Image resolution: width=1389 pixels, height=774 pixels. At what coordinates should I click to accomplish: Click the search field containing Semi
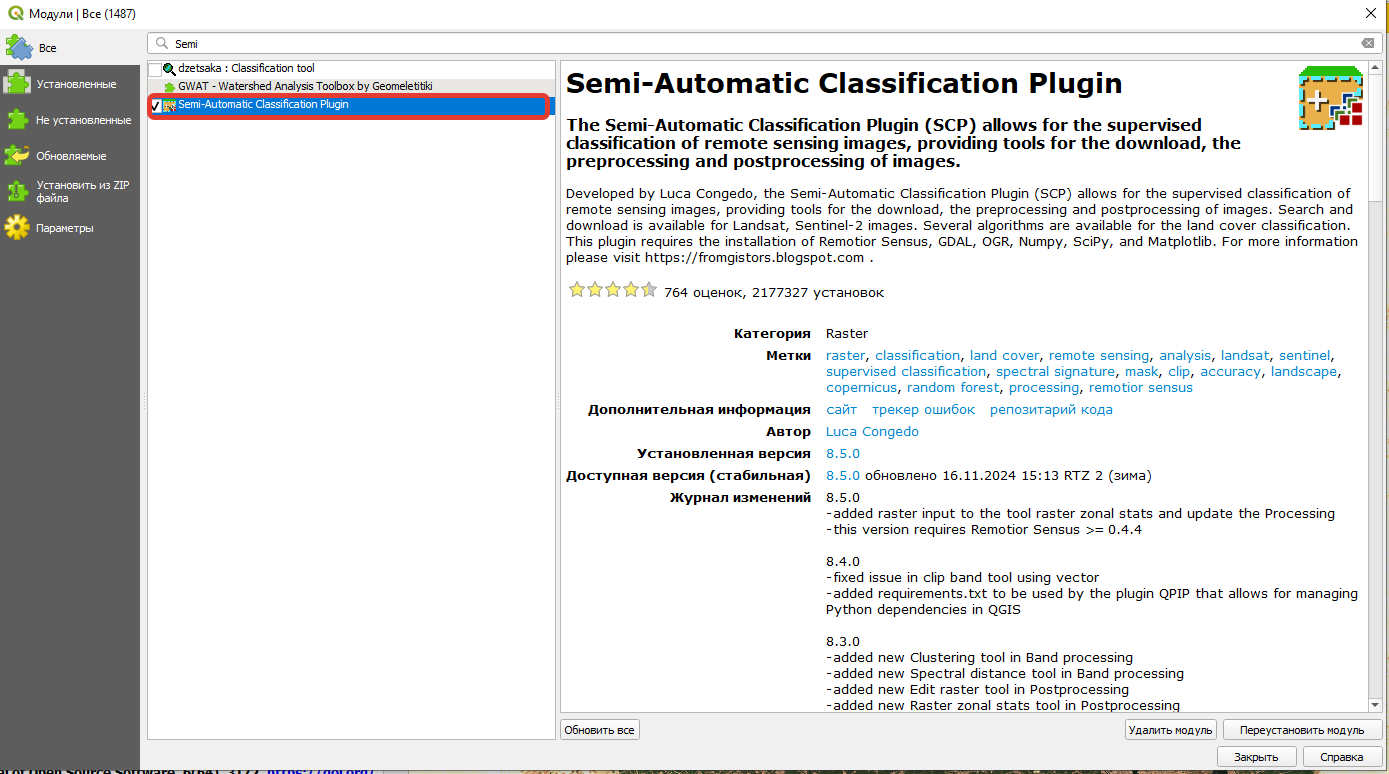click(765, 43)
